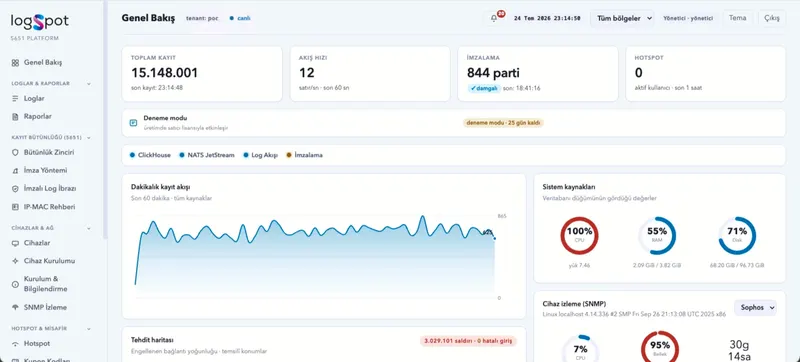Click the Tema button
This screenshot has width=800, height=362.
point(737,18)
